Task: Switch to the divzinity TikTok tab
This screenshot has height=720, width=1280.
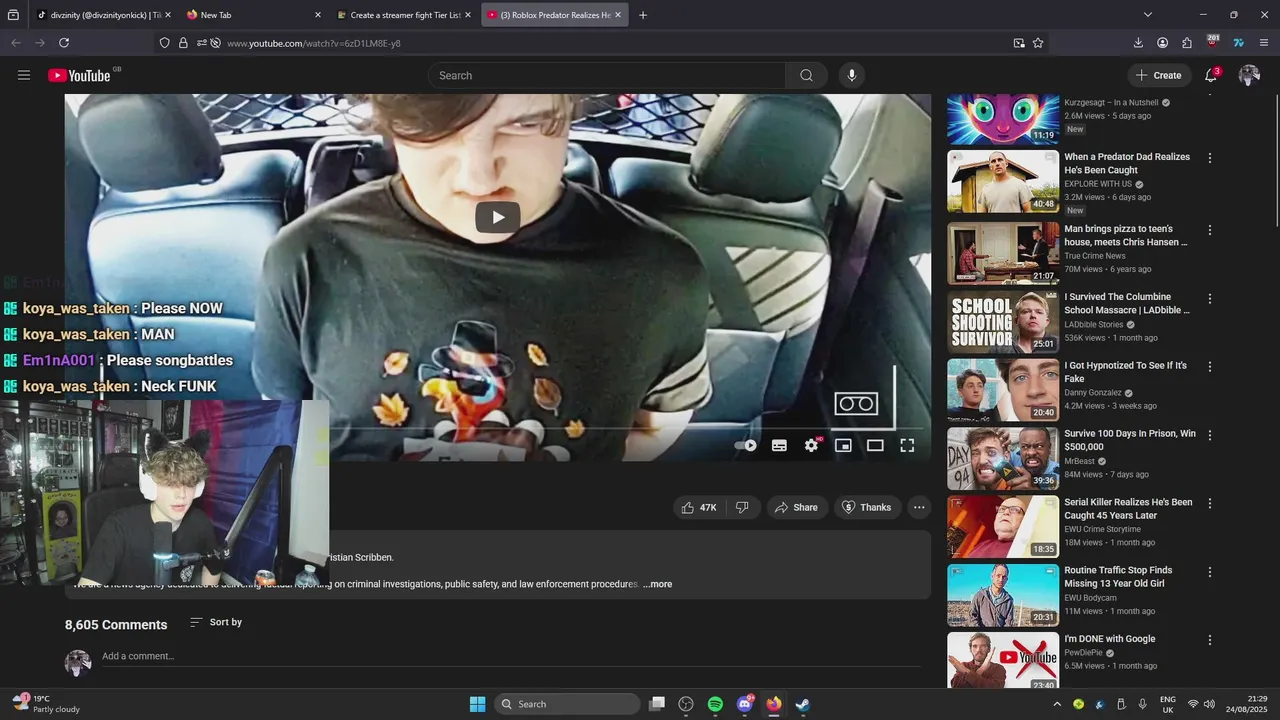Action: (x=103, y=15)
